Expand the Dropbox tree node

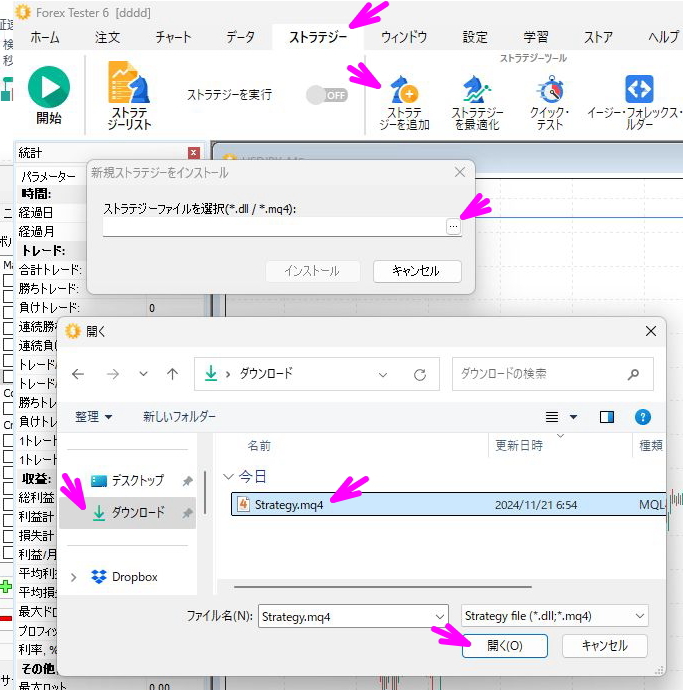pos(73,577)
